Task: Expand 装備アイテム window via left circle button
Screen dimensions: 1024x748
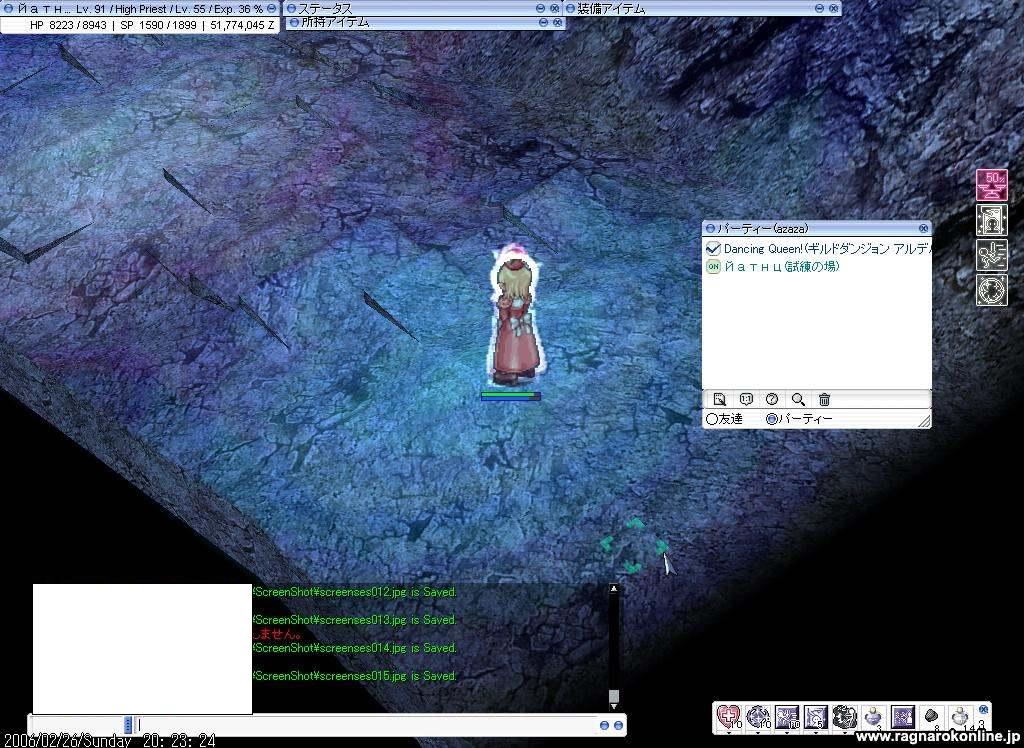Action: coord(570,8)
